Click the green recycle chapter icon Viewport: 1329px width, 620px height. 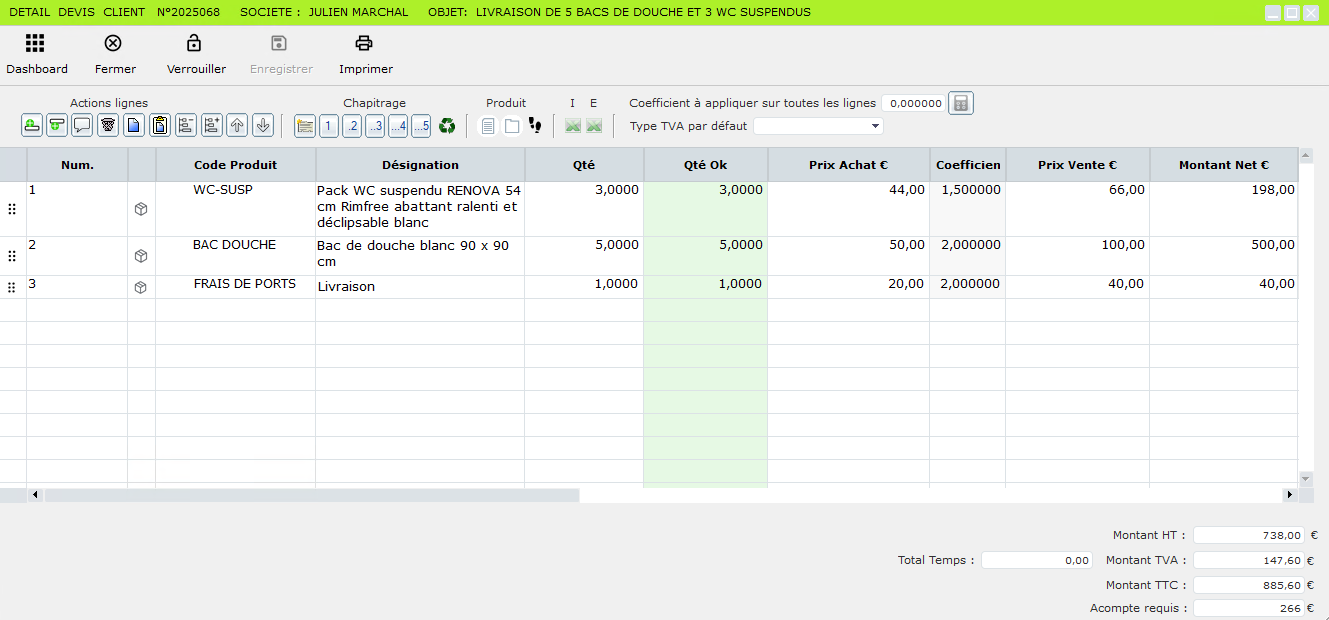click(x=447, y=126)
